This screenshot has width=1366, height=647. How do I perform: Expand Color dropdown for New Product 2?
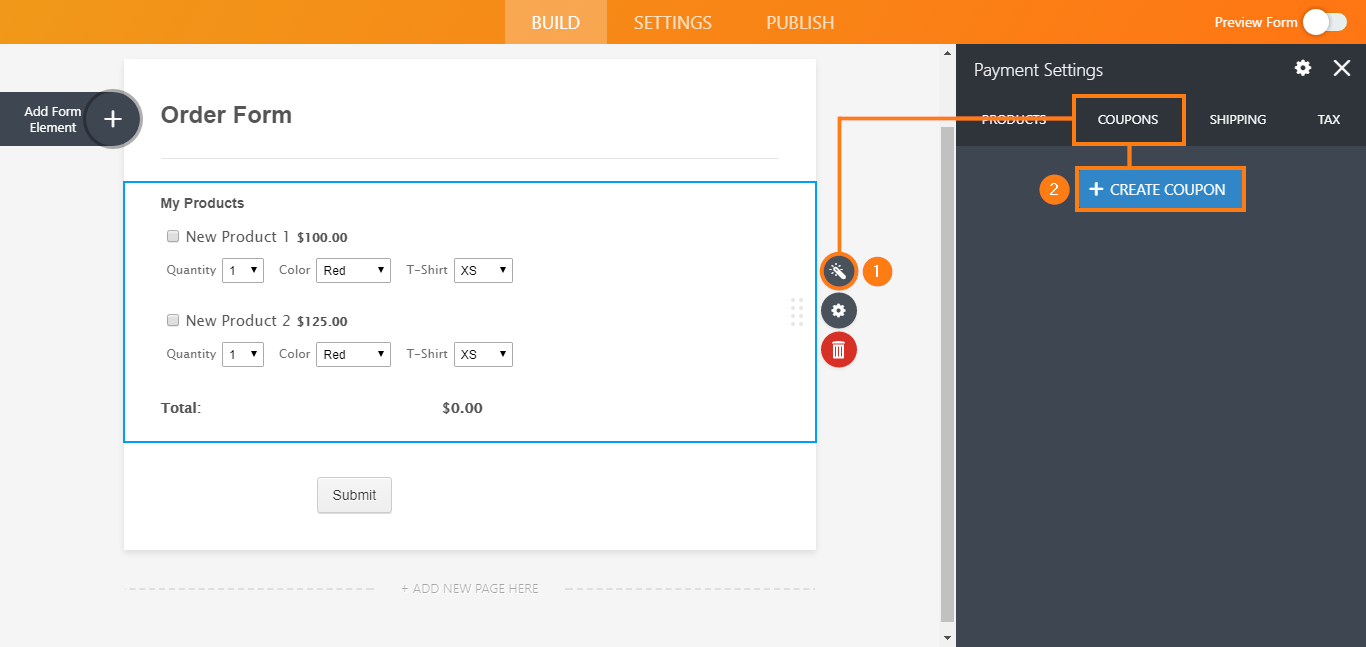pyautogui.click(x=353, y=354)
